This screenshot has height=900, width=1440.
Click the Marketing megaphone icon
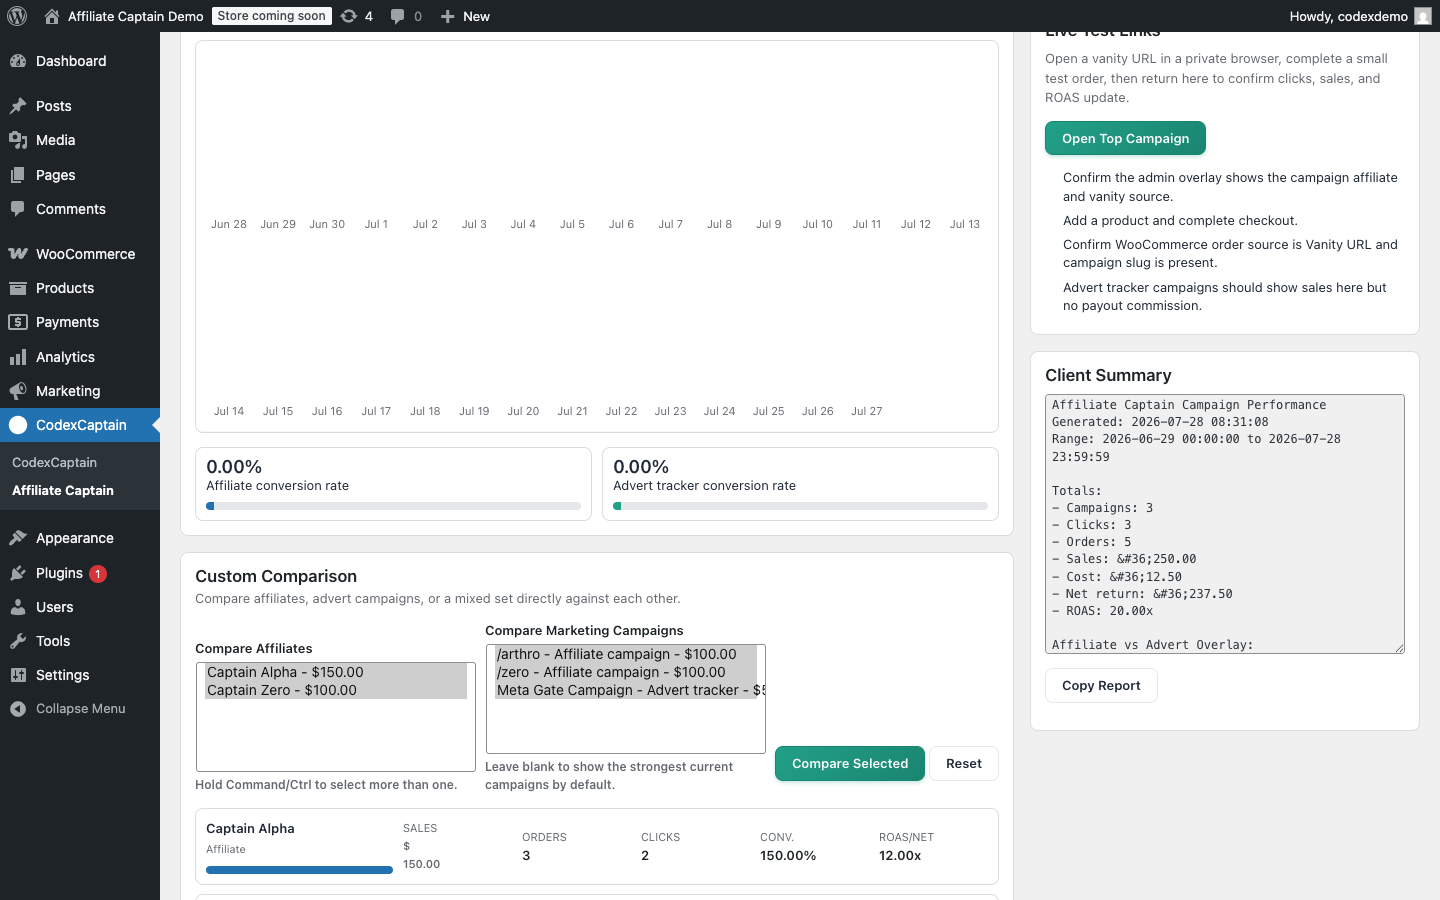coord(18,391)
